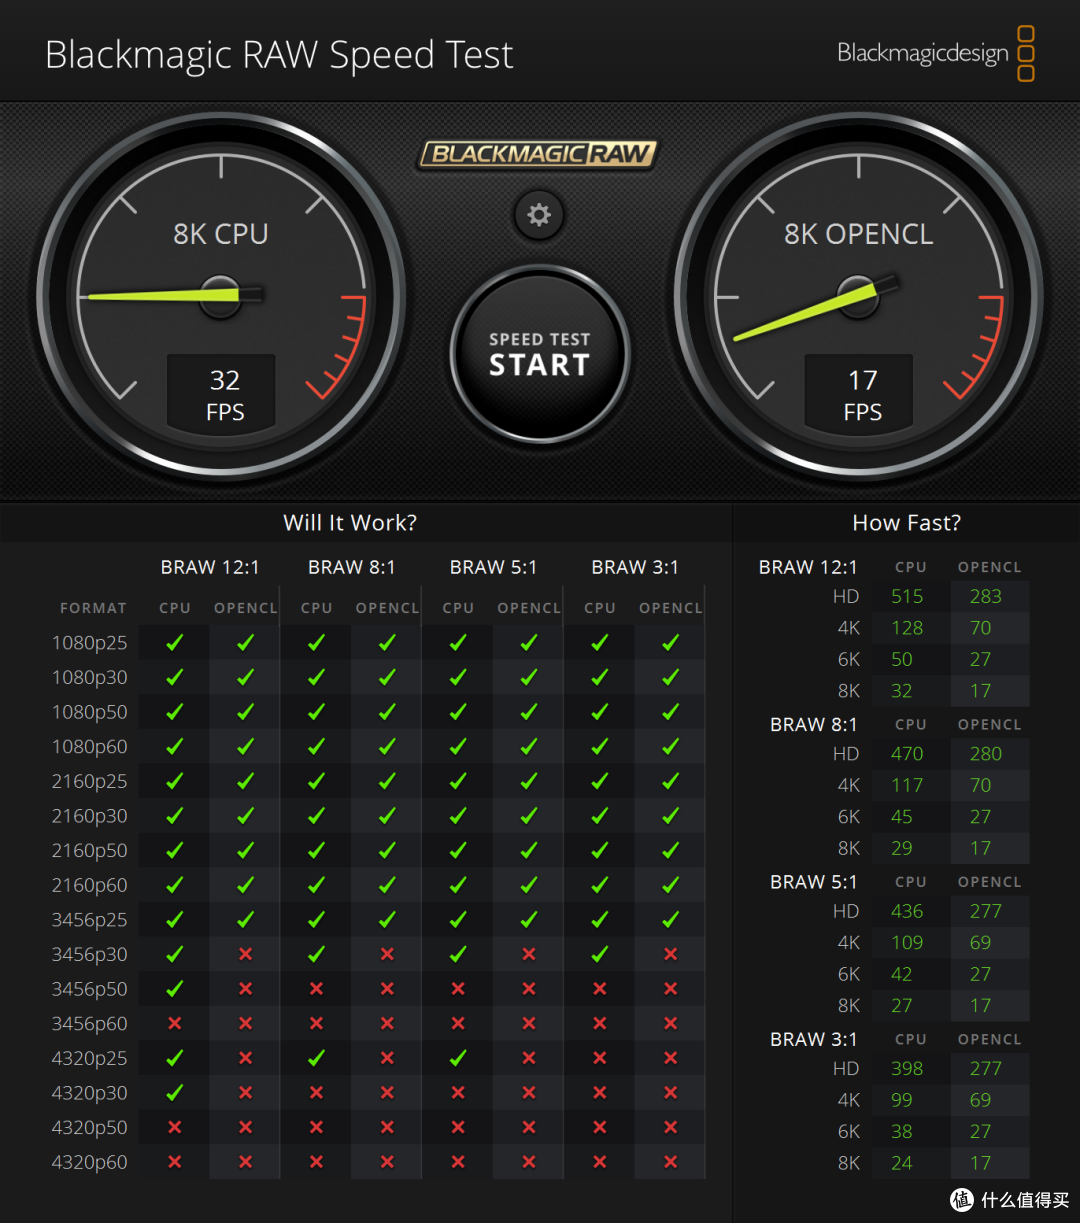Screen dimensions: 1080x1223
Task: Click the 24 BRAW 3:1 8K value
Action: (902, 1163)
